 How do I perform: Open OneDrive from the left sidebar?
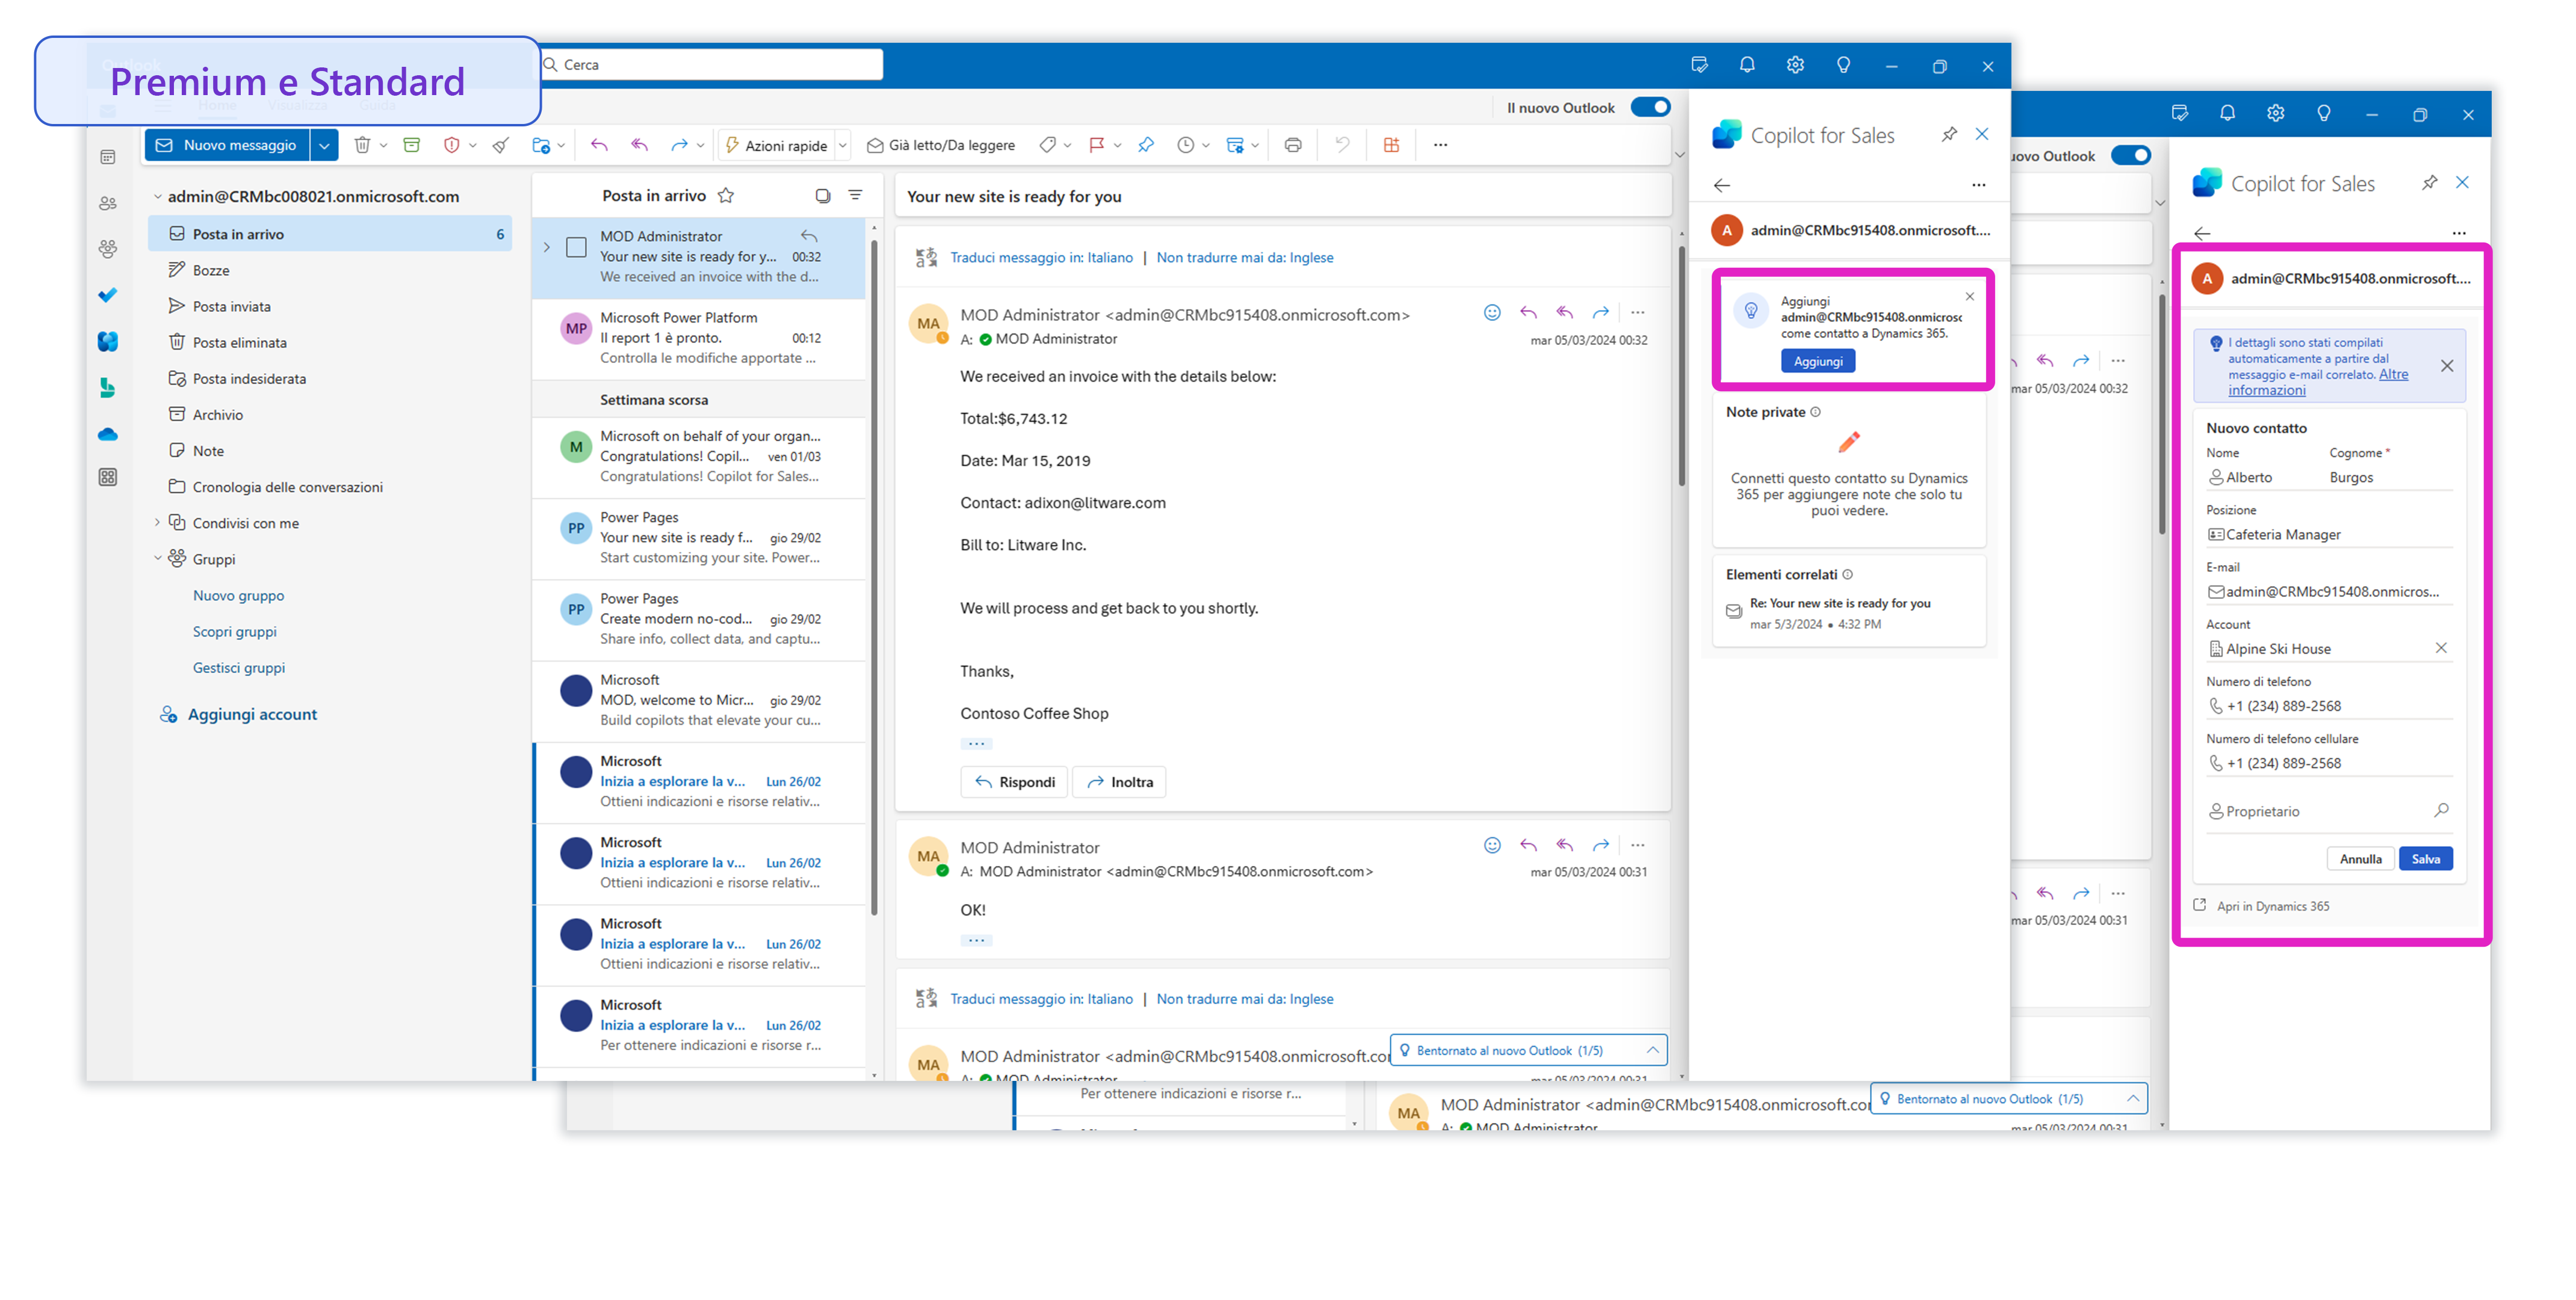(108, 433)
